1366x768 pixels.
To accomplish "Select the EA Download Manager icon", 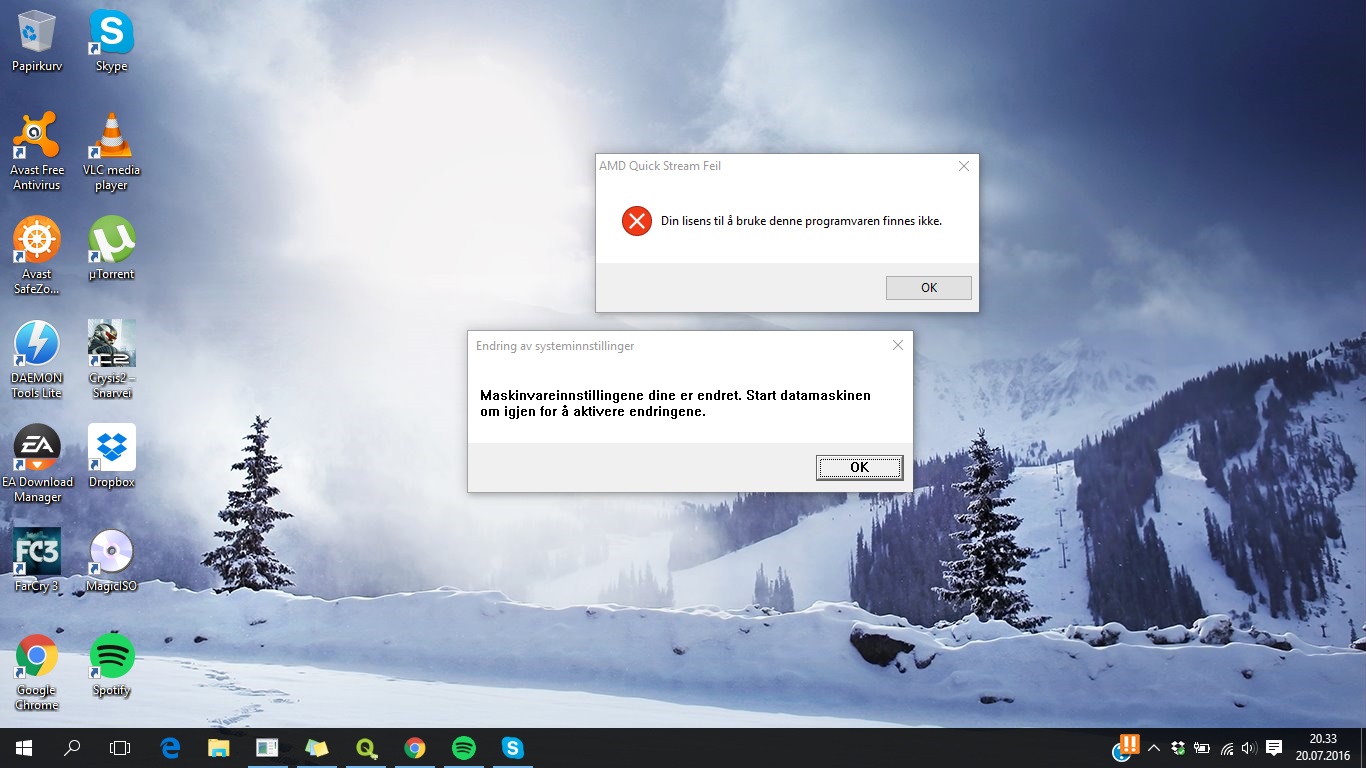I will (x=37, y=464).
